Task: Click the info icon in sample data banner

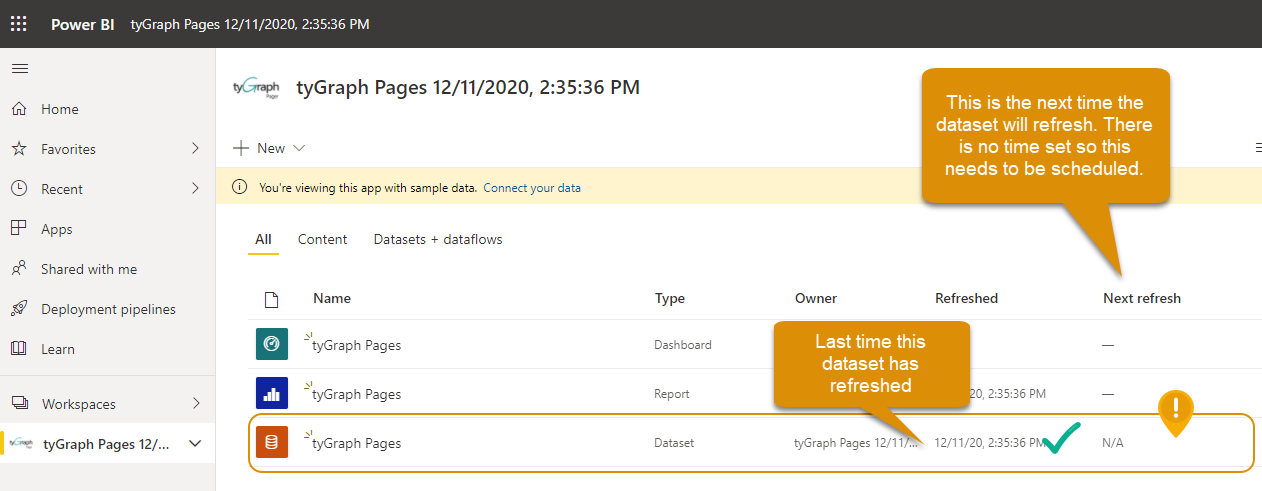Action: coord(240,187)
